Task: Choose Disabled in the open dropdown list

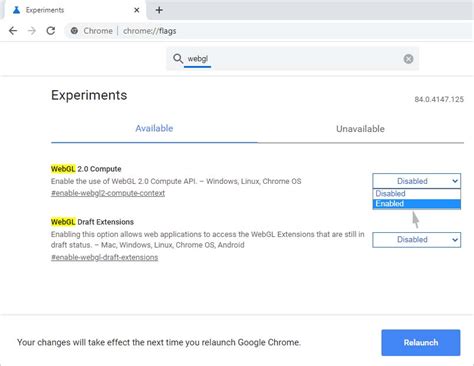Action: tap(417, 194)
